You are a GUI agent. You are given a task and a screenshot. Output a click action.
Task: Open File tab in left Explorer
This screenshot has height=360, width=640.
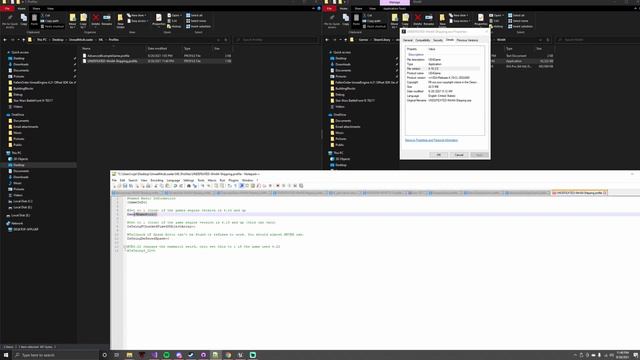(x=7, y=9)
